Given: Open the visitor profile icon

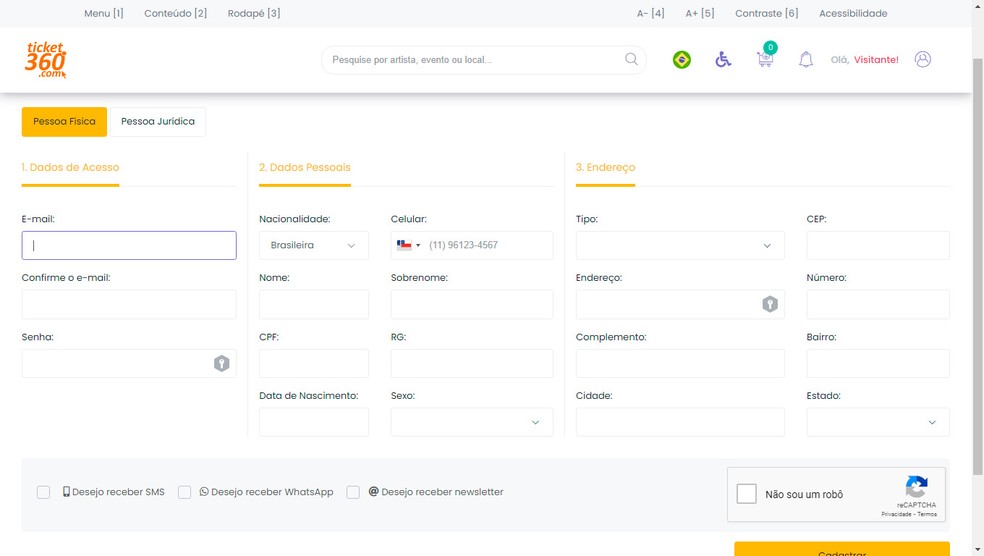Looking at the screenshot, I should pos(923,59).
